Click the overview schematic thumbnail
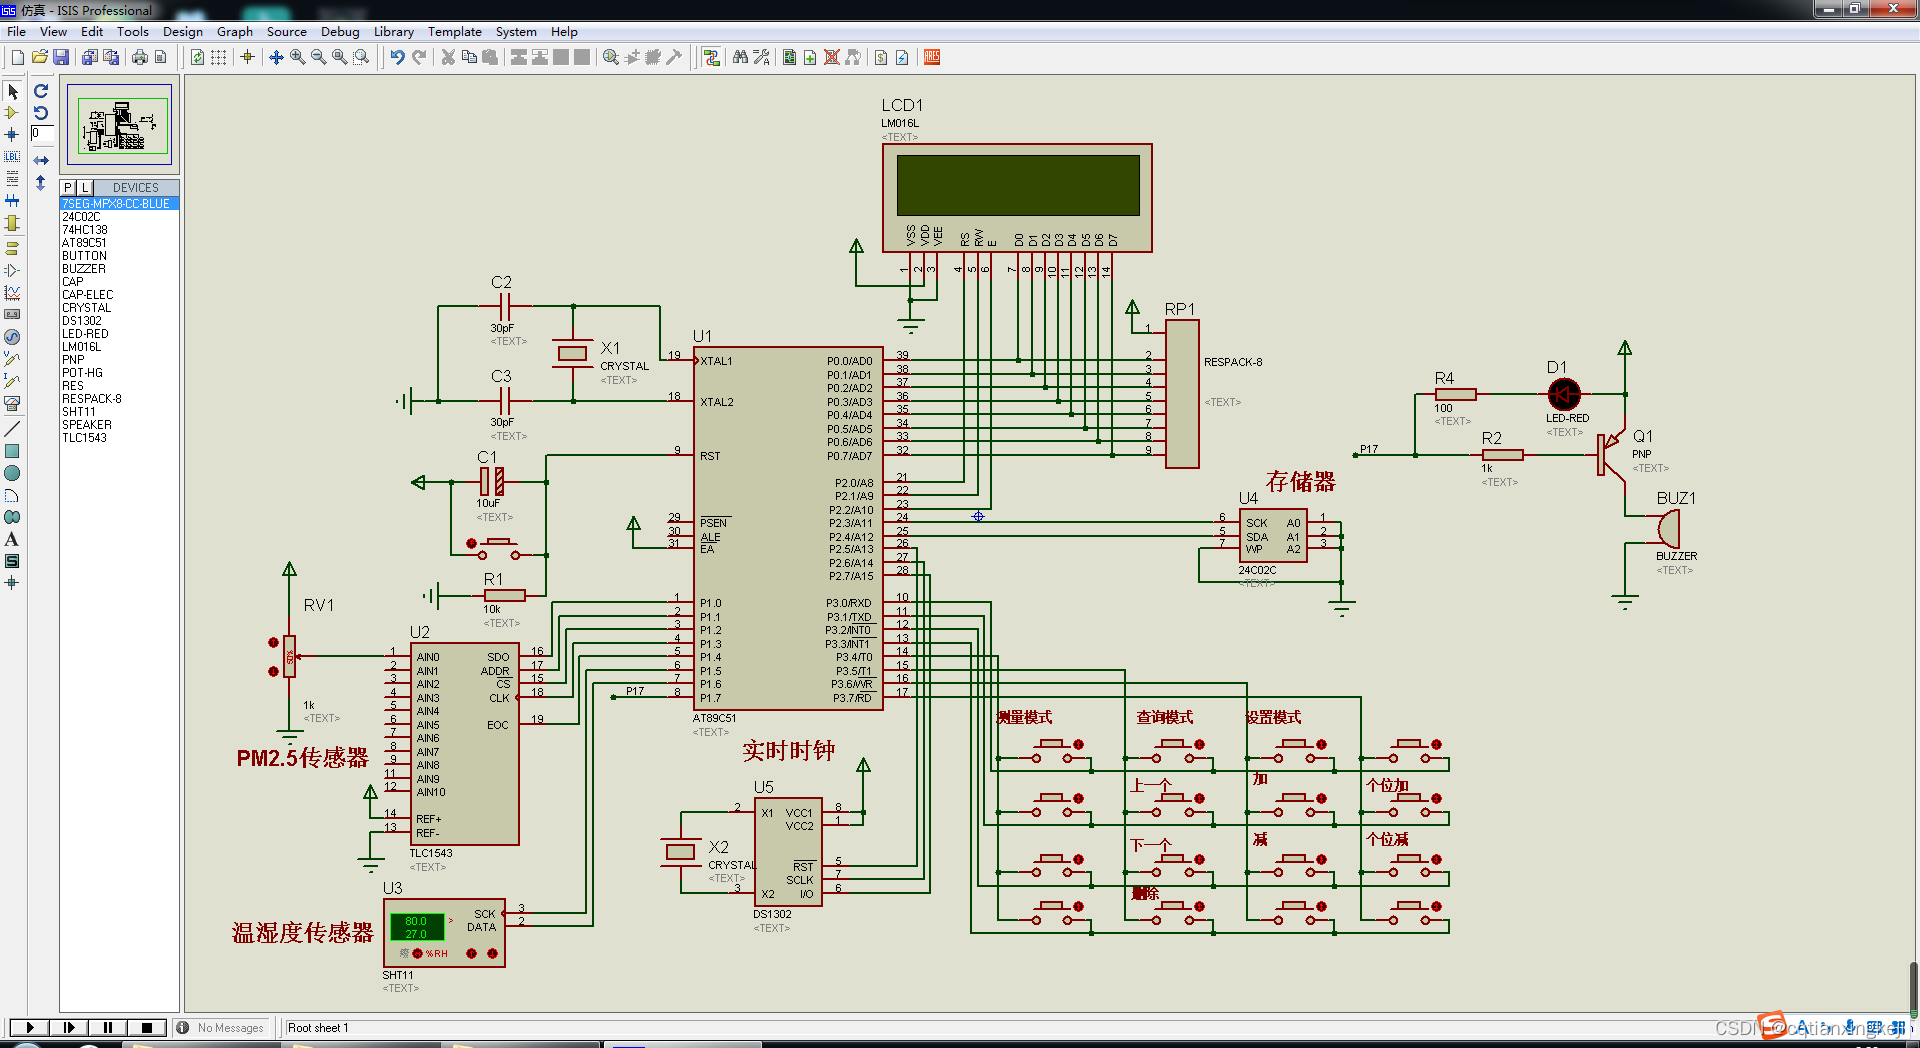Viewport: 1920px width, 1048px height. [119, 124]
